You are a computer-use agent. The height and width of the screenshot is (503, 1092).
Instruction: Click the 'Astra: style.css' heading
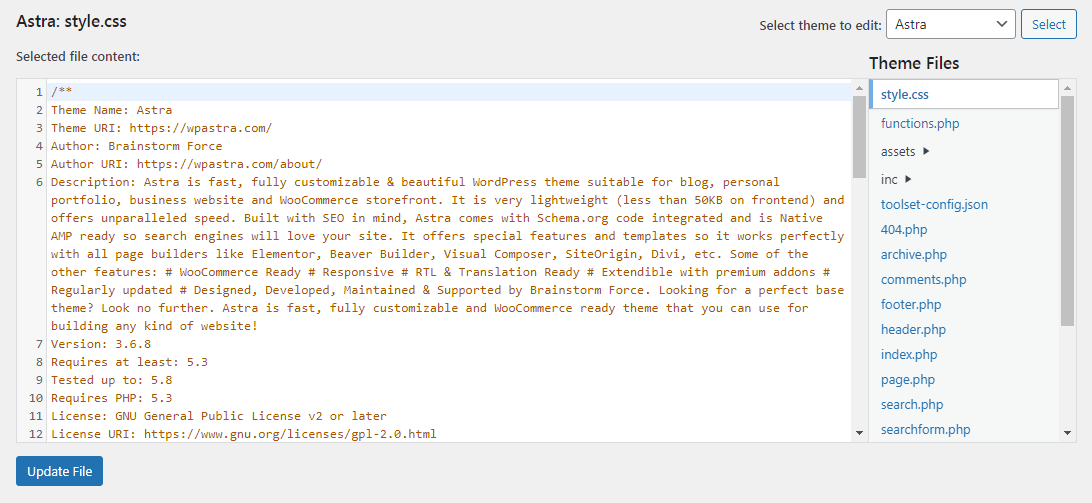71,22
